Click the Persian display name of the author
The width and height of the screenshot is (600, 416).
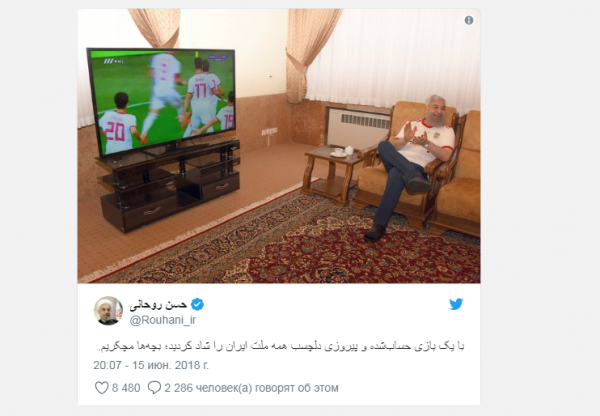pos(158,305)
